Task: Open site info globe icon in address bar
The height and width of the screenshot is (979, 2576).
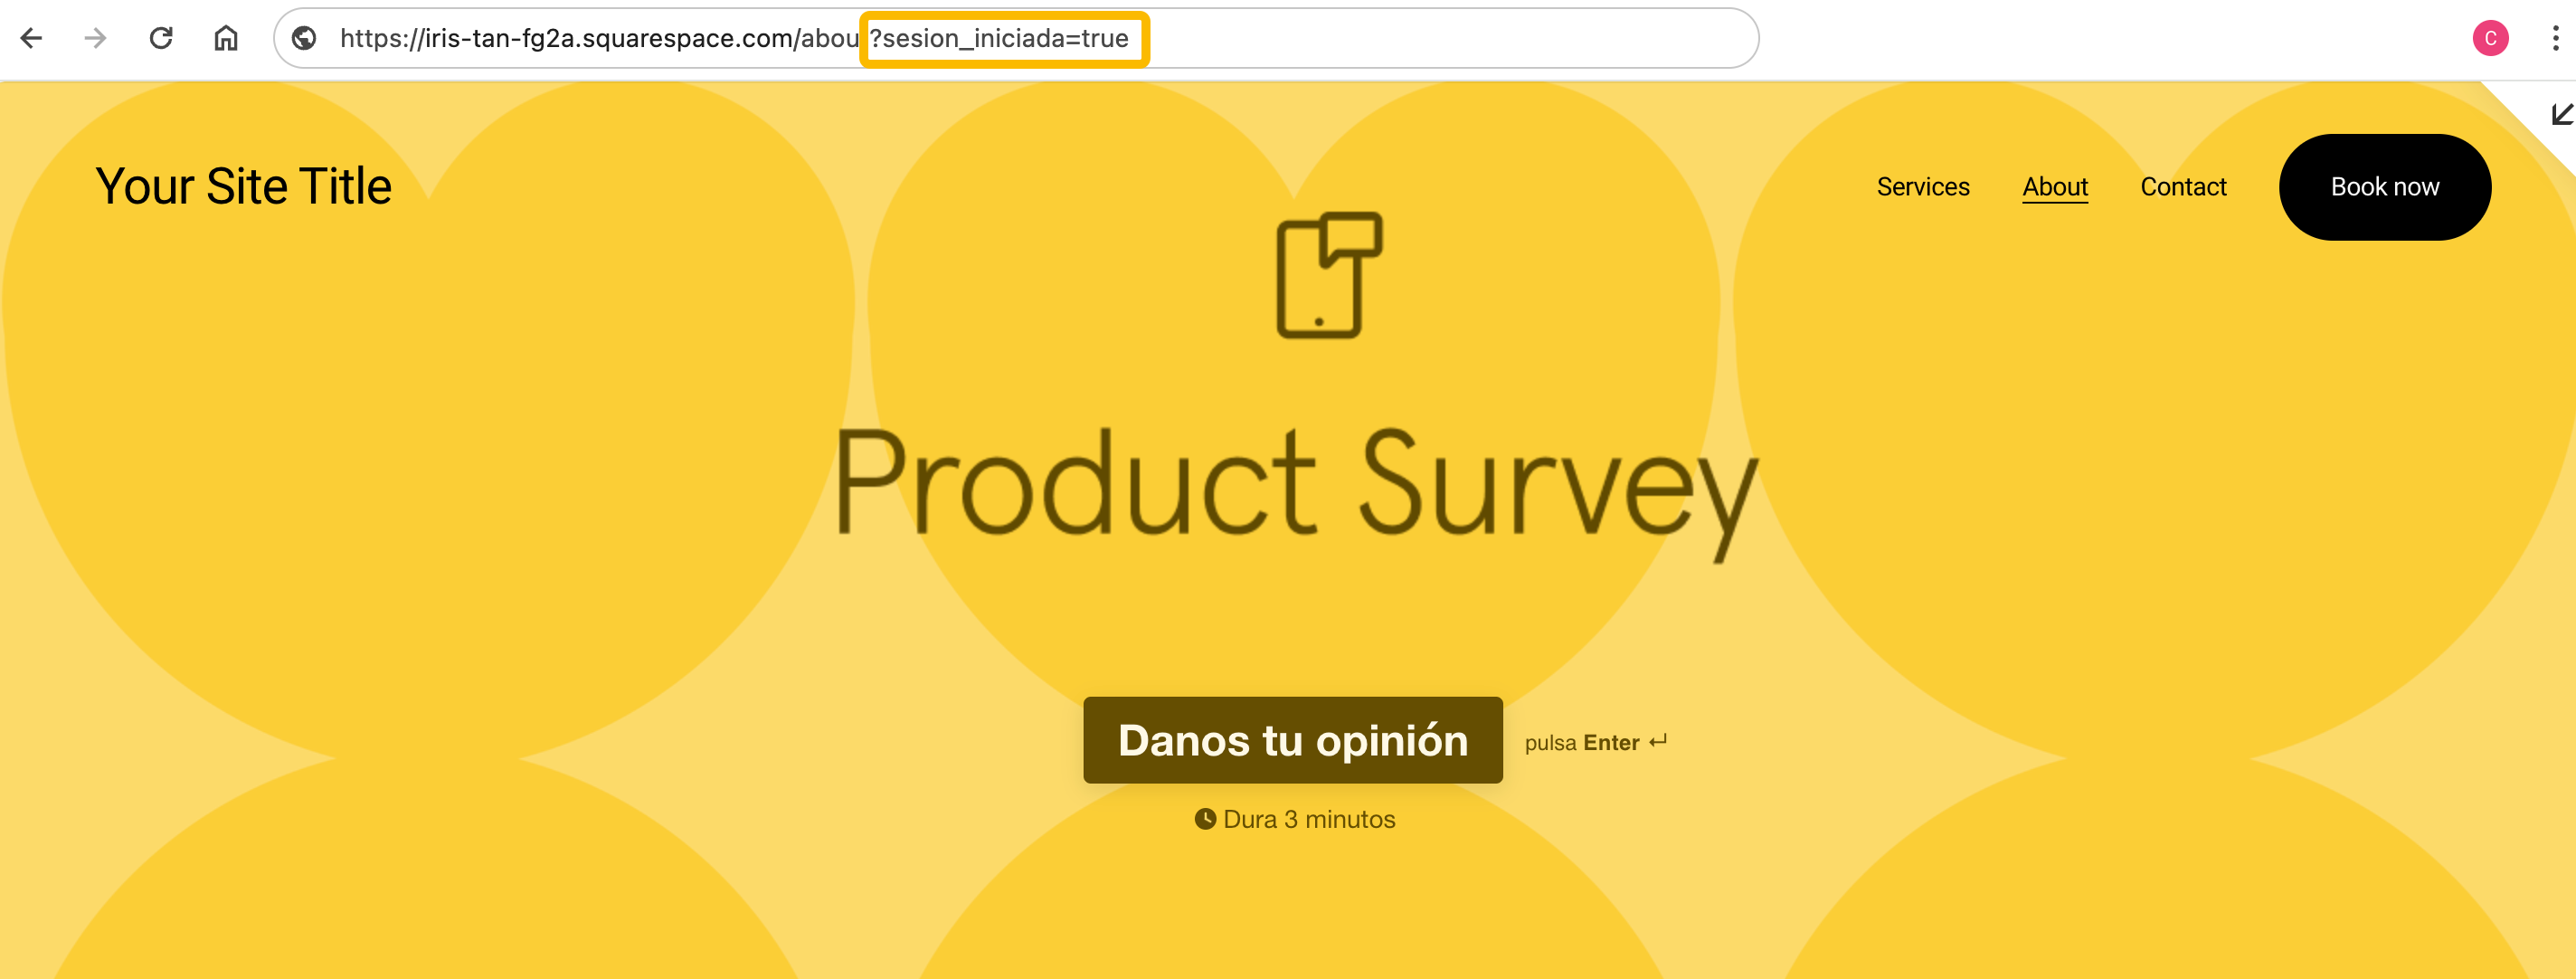Action: 304,38
